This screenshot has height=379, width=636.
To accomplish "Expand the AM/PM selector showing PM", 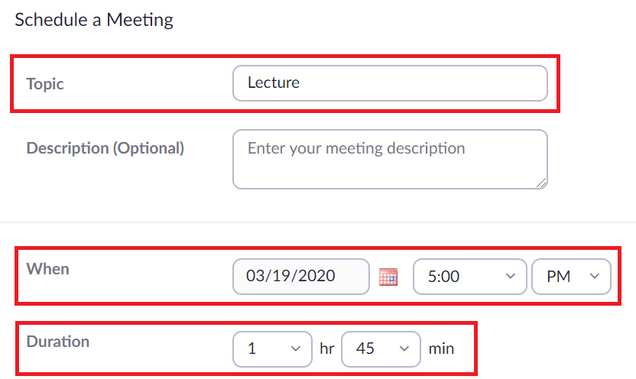I will [571, 276].
